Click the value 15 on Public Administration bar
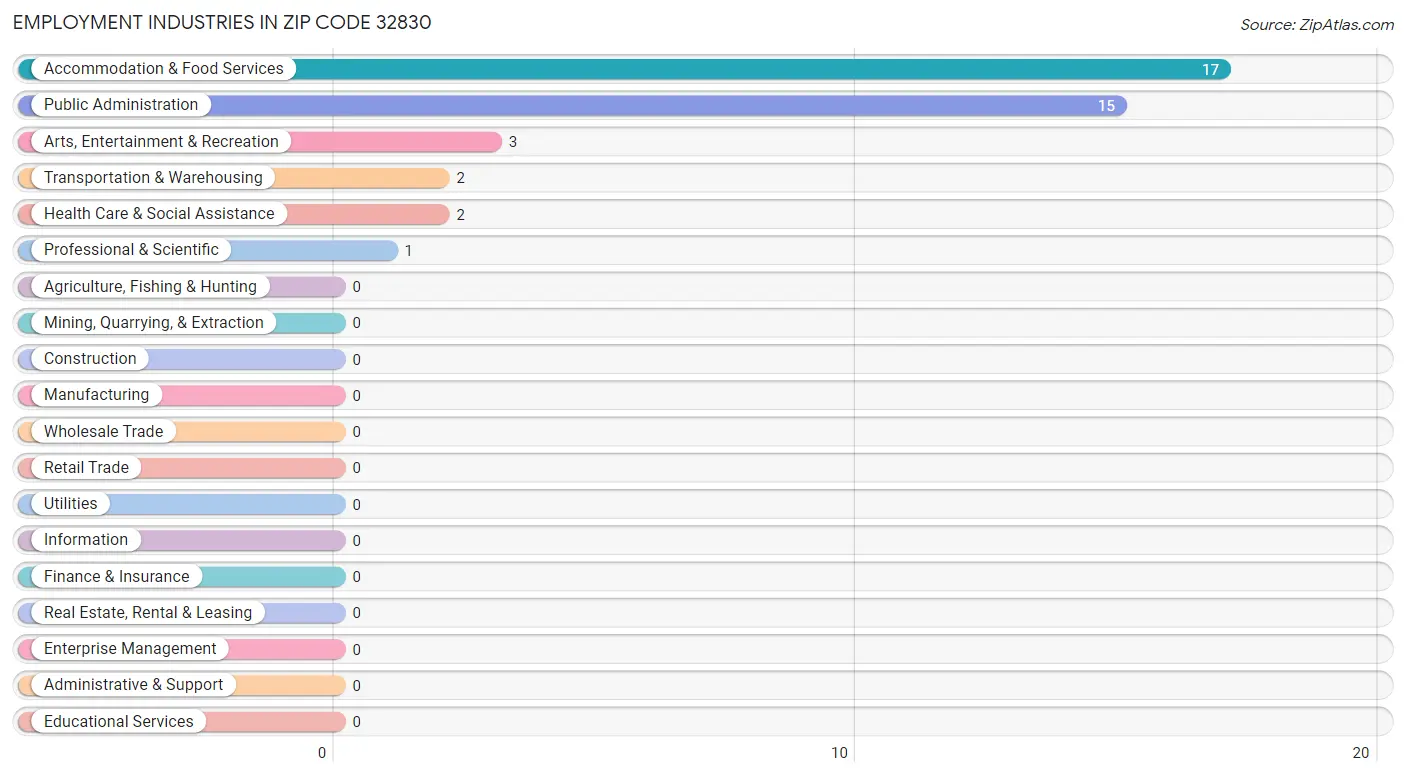The height and width of the screenshot is (776, 1406). coord(1106,106)
